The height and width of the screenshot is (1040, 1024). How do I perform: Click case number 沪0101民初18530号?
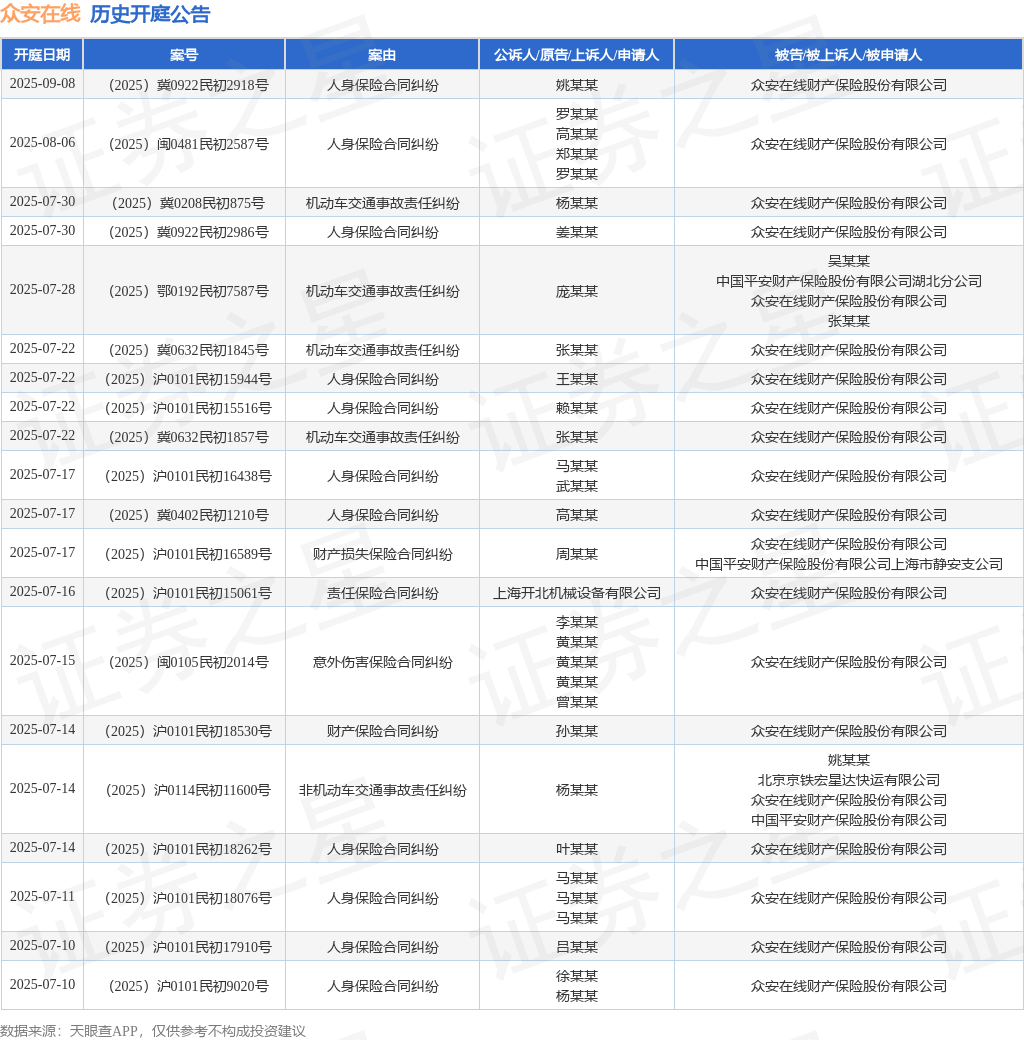pyautogui.click(x=189, y=732)
